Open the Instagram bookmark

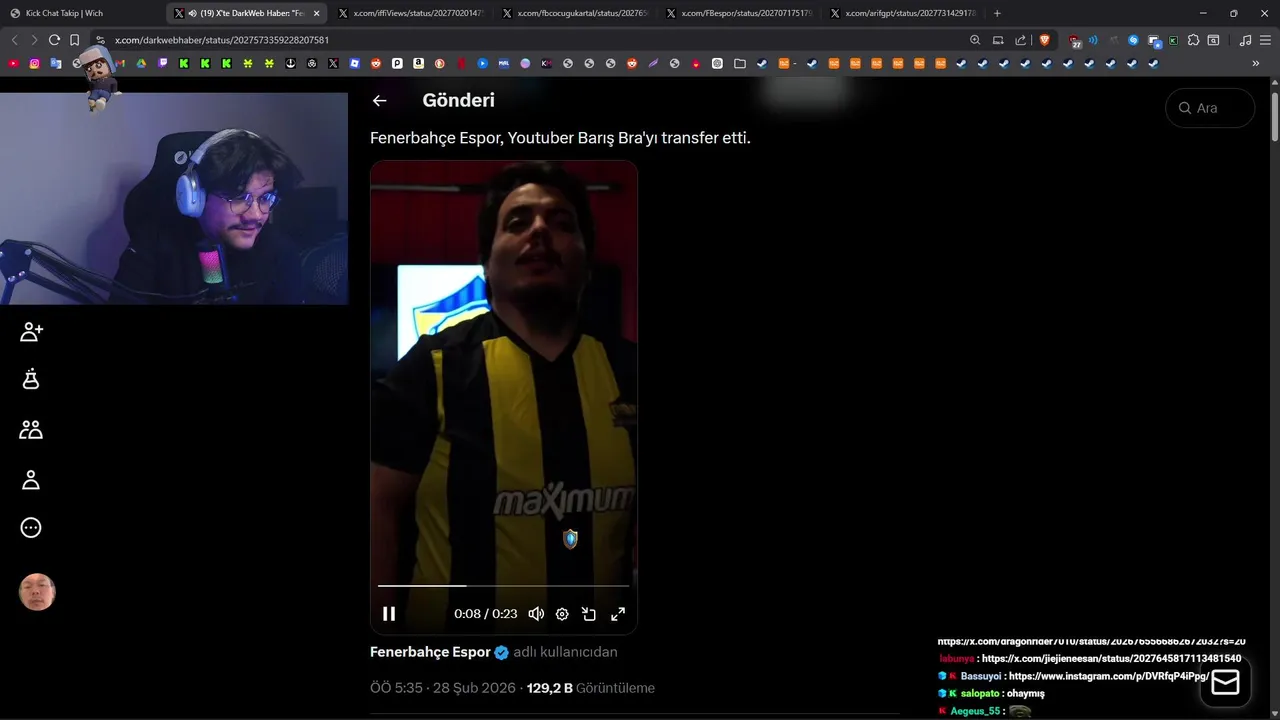(34, 63)
